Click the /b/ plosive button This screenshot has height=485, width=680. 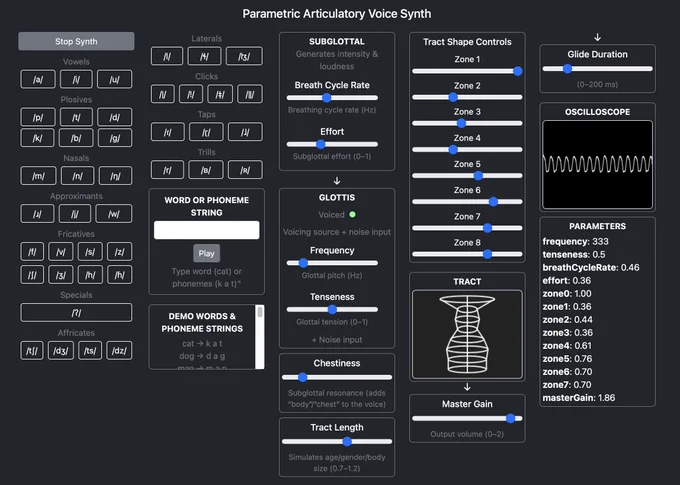(x=76, y=138)
